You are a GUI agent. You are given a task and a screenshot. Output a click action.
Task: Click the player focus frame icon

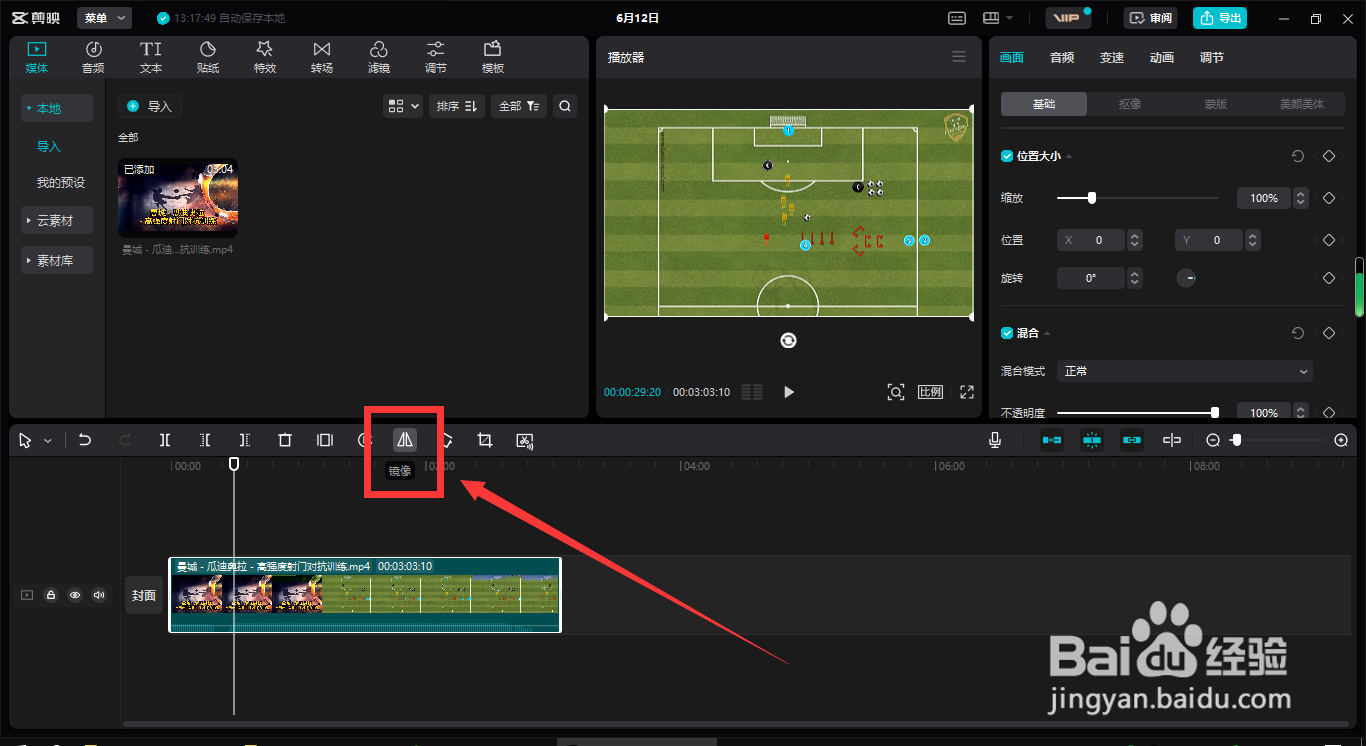[896, 392]
